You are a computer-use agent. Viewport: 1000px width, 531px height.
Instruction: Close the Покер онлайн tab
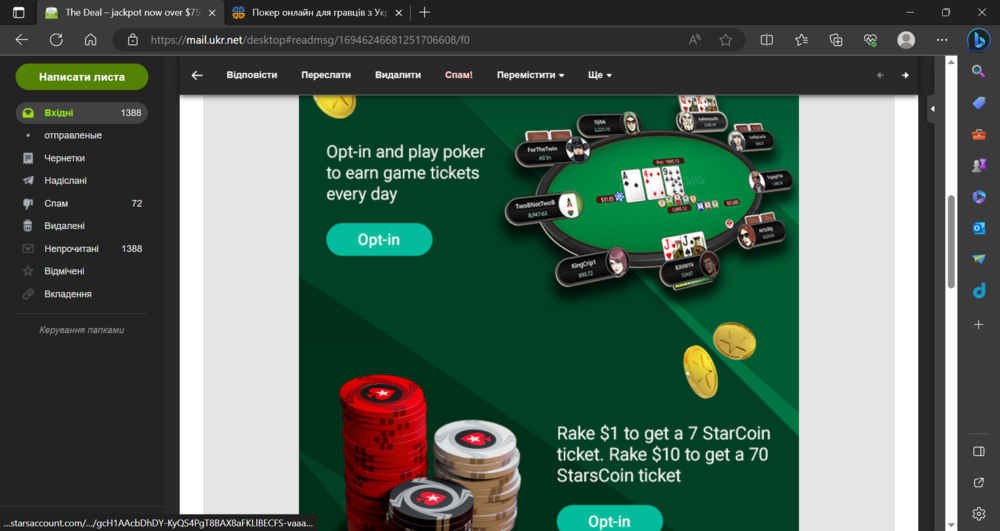click(399, 13)
